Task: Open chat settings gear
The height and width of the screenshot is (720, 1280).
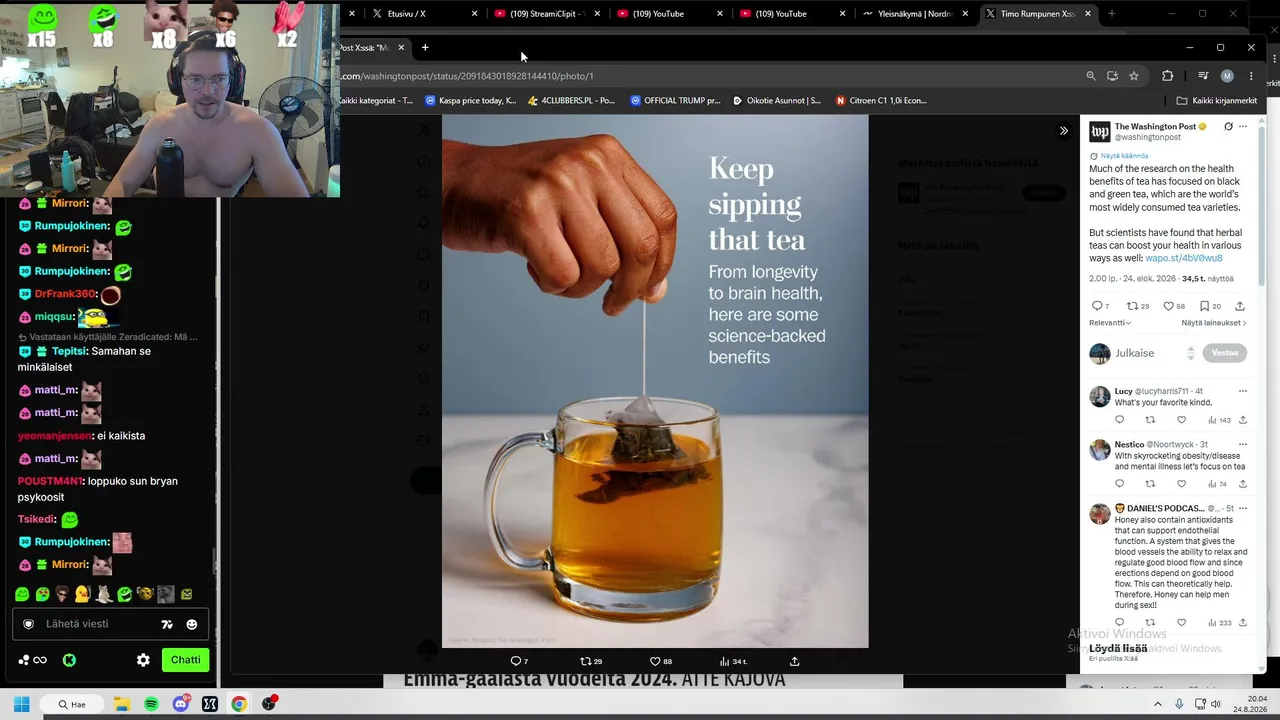Action: tap(143, 660)
